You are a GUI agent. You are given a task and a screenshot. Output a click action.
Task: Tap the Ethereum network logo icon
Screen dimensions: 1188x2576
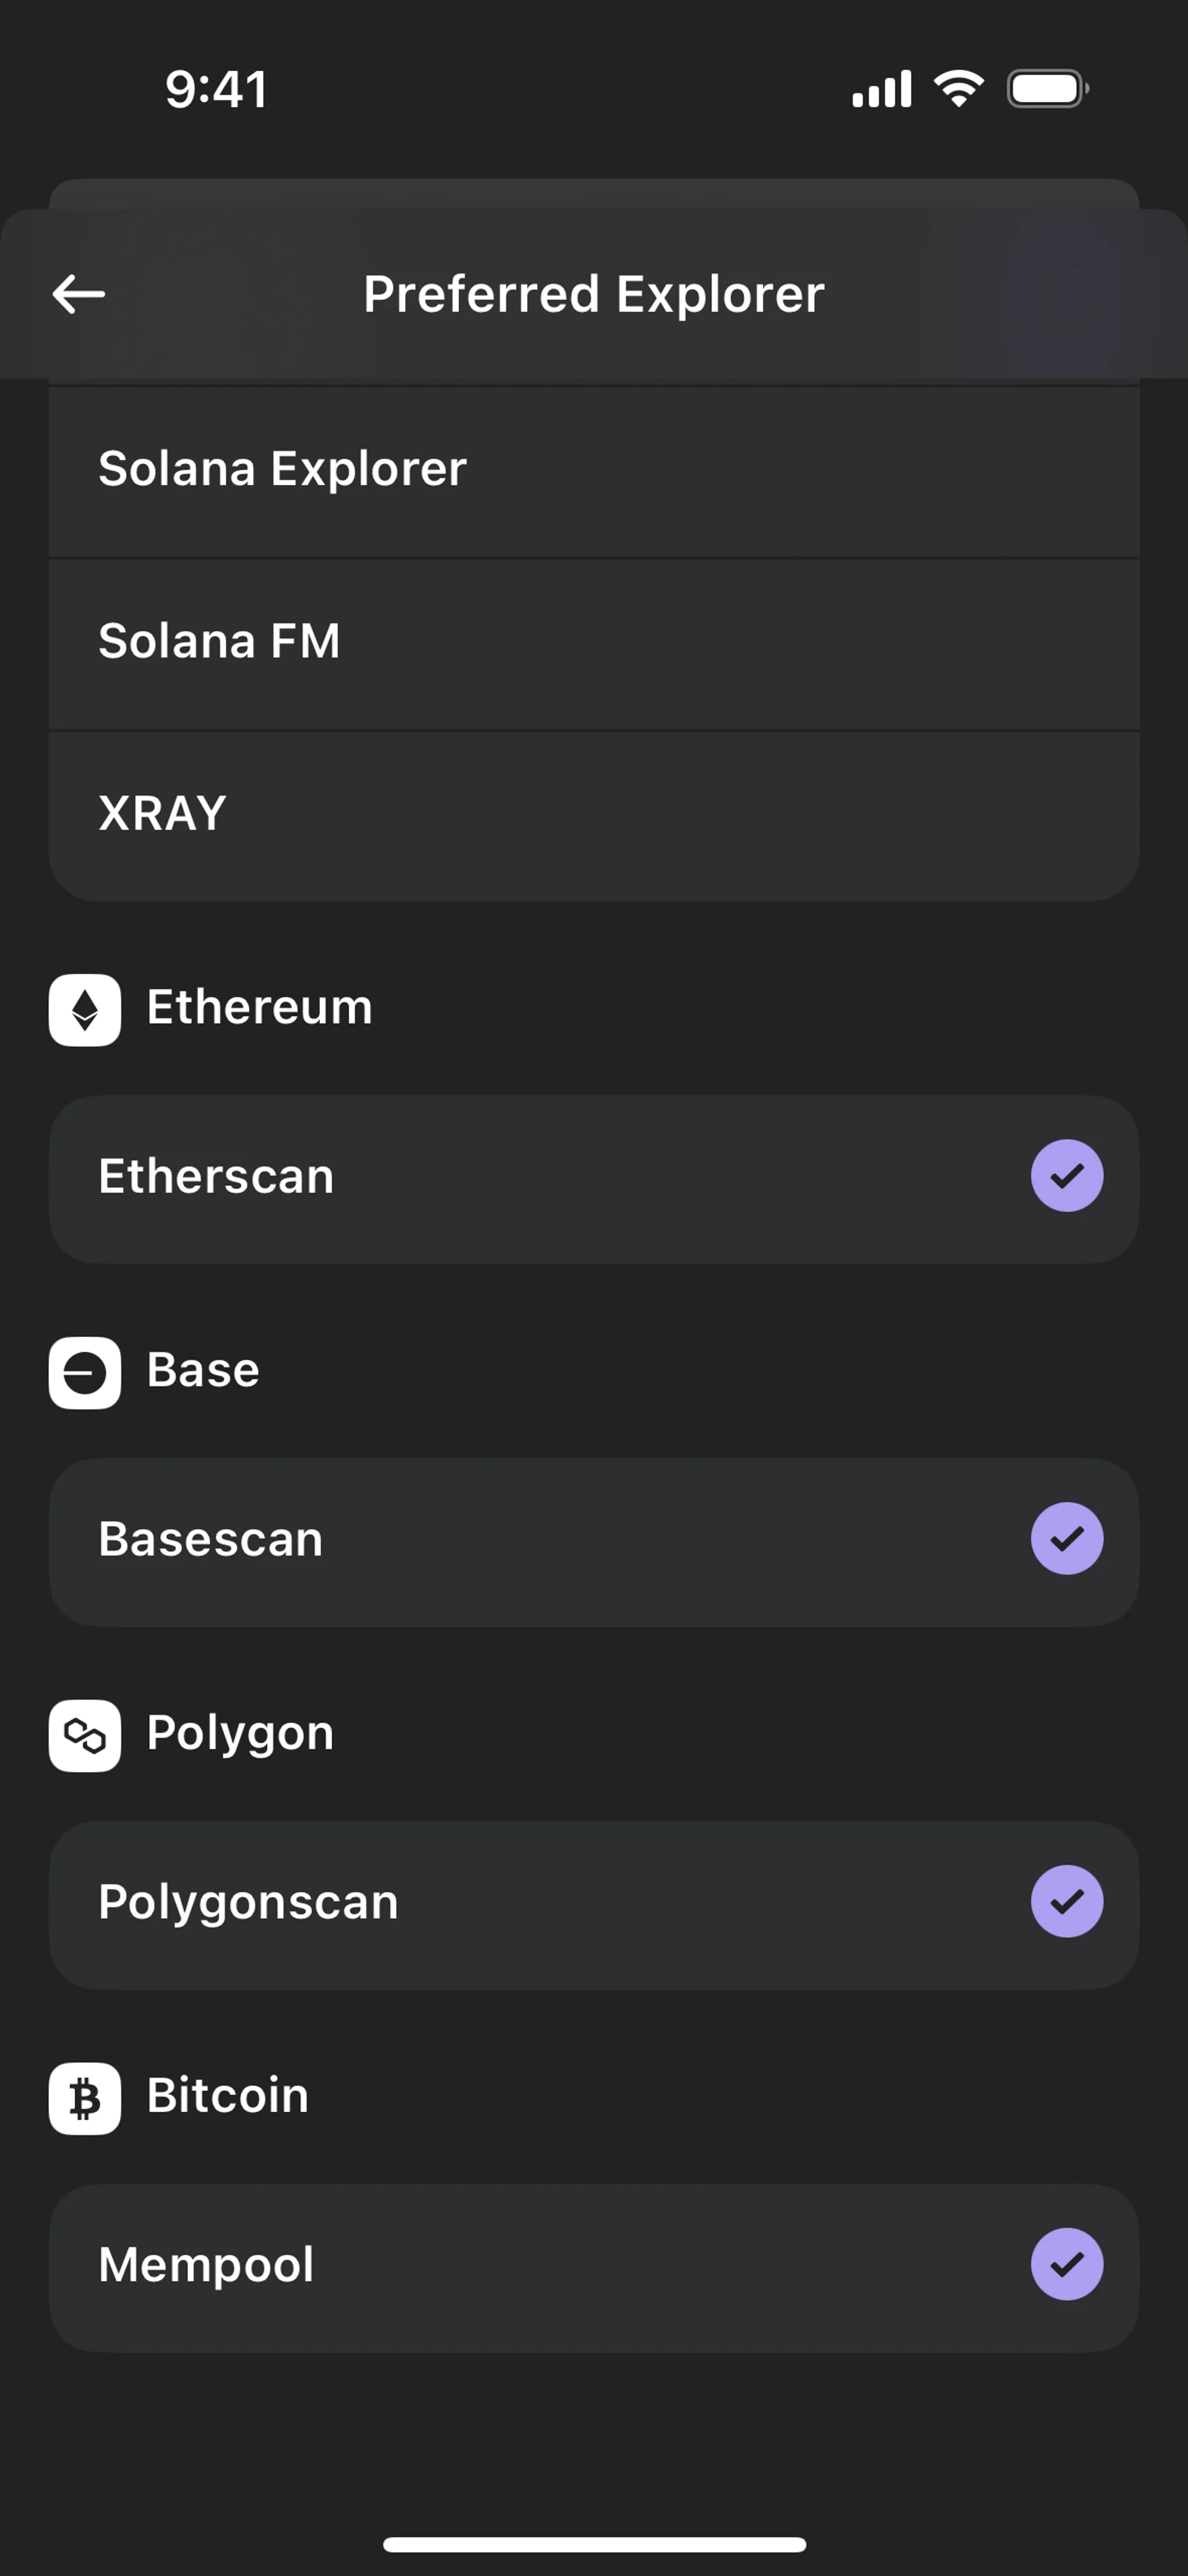point(85,1010)
